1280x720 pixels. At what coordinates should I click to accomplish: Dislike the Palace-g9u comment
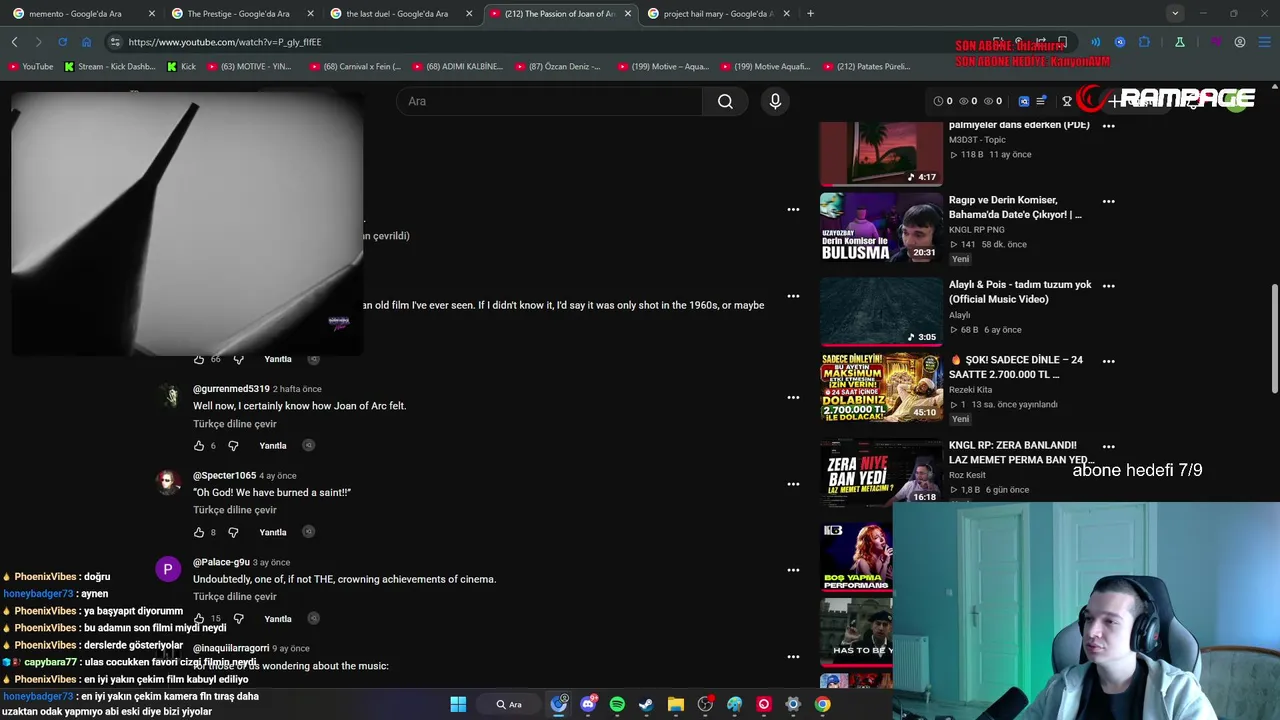click(x=238, y=619)
